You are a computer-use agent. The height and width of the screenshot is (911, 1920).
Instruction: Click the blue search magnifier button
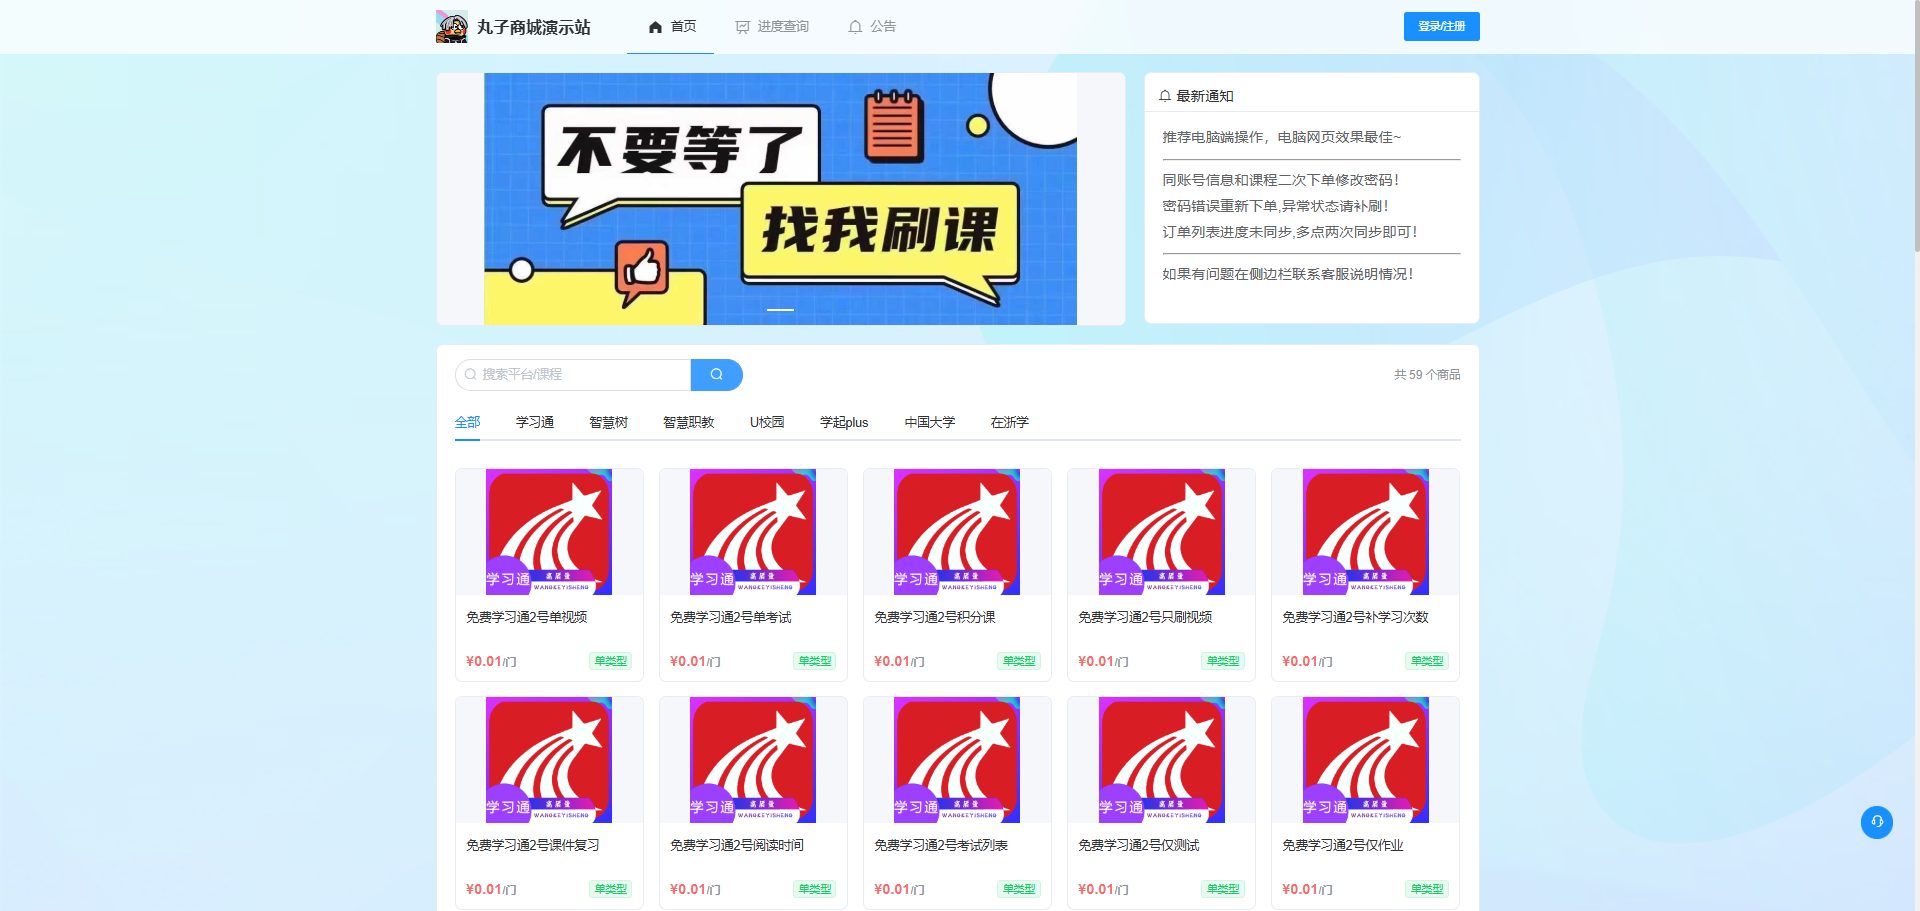(716, 375)
